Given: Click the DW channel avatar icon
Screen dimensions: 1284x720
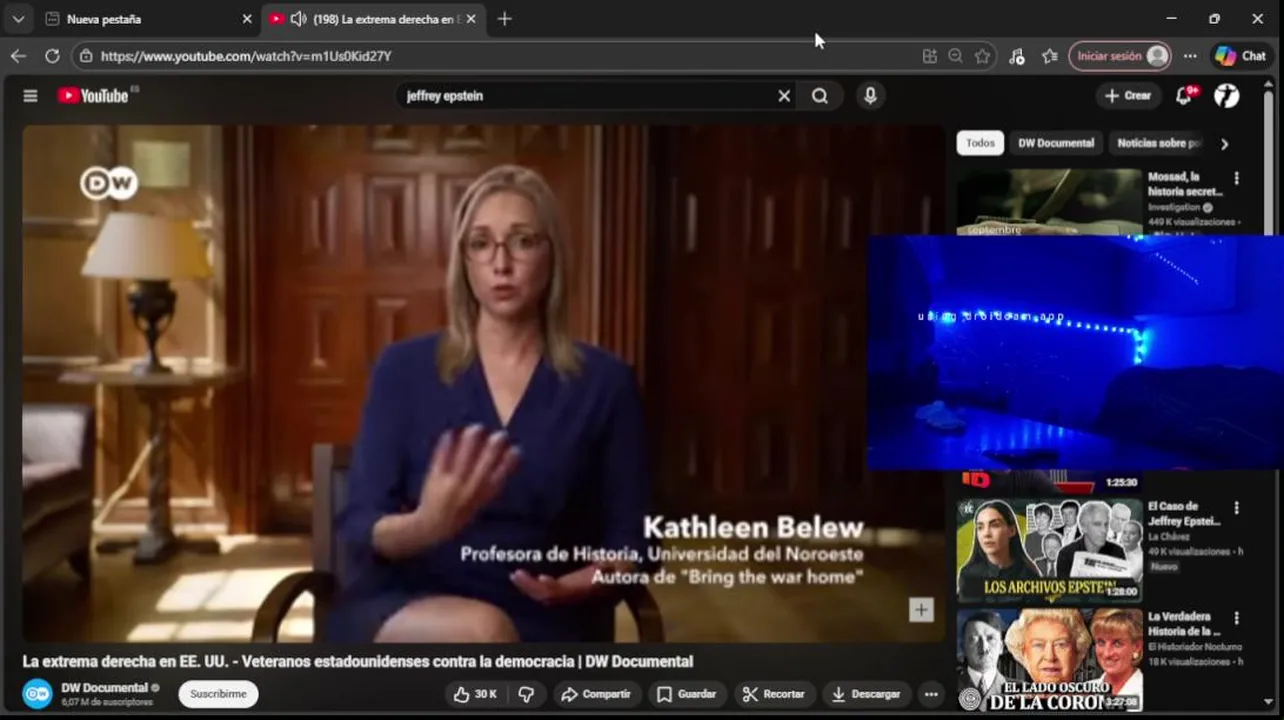Looking at the screenshot, I should pyautogui.click(x=37, y=693).
